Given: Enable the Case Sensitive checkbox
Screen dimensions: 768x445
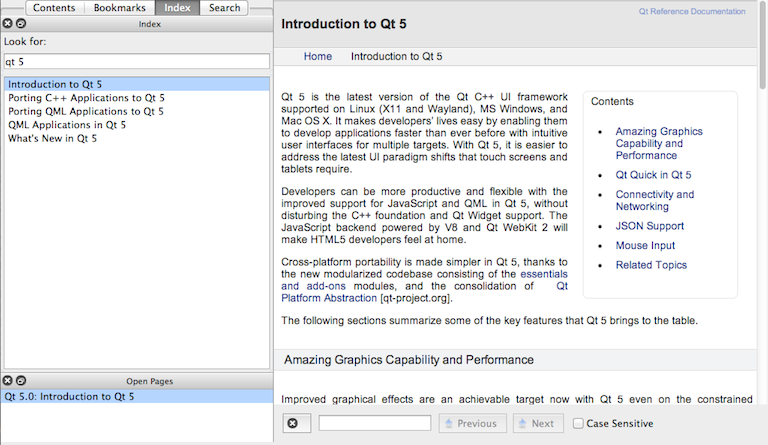Looking at the screenshot, I should 578,423.
